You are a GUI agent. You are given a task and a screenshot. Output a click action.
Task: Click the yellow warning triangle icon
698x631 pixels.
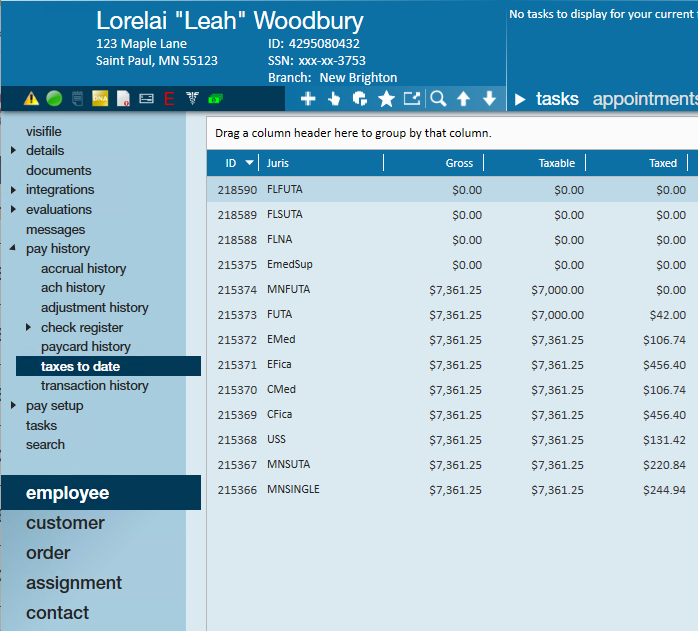click(31, 98)
